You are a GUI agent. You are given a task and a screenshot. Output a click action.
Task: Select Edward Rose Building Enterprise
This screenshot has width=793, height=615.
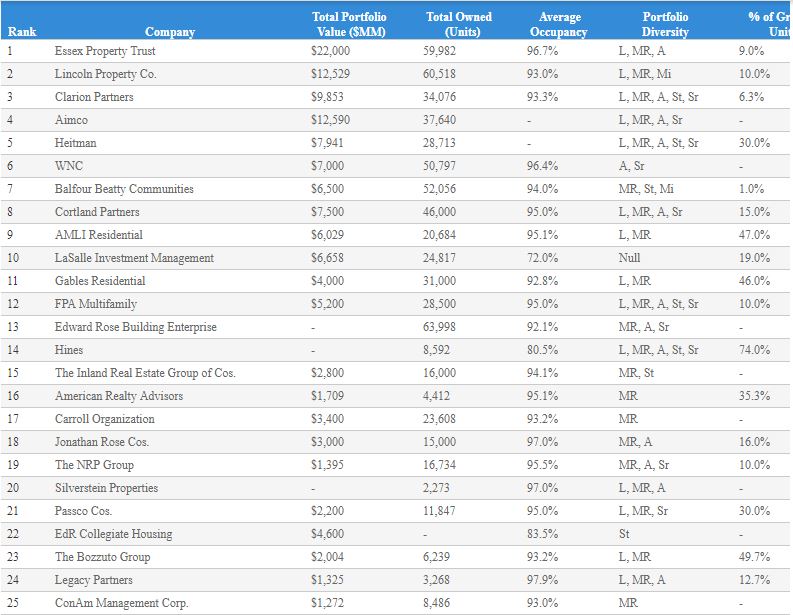tap(136, 327)
